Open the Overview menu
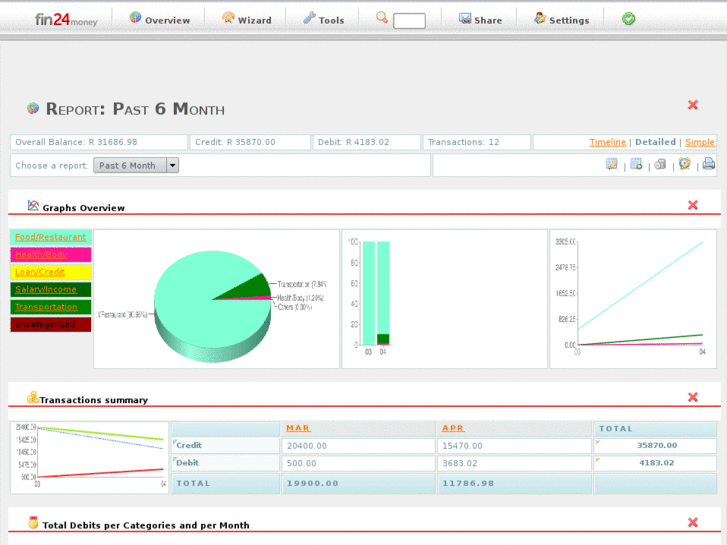Viewport: 727px width, 545px height. pyautogui.click(x=160, y=19)
